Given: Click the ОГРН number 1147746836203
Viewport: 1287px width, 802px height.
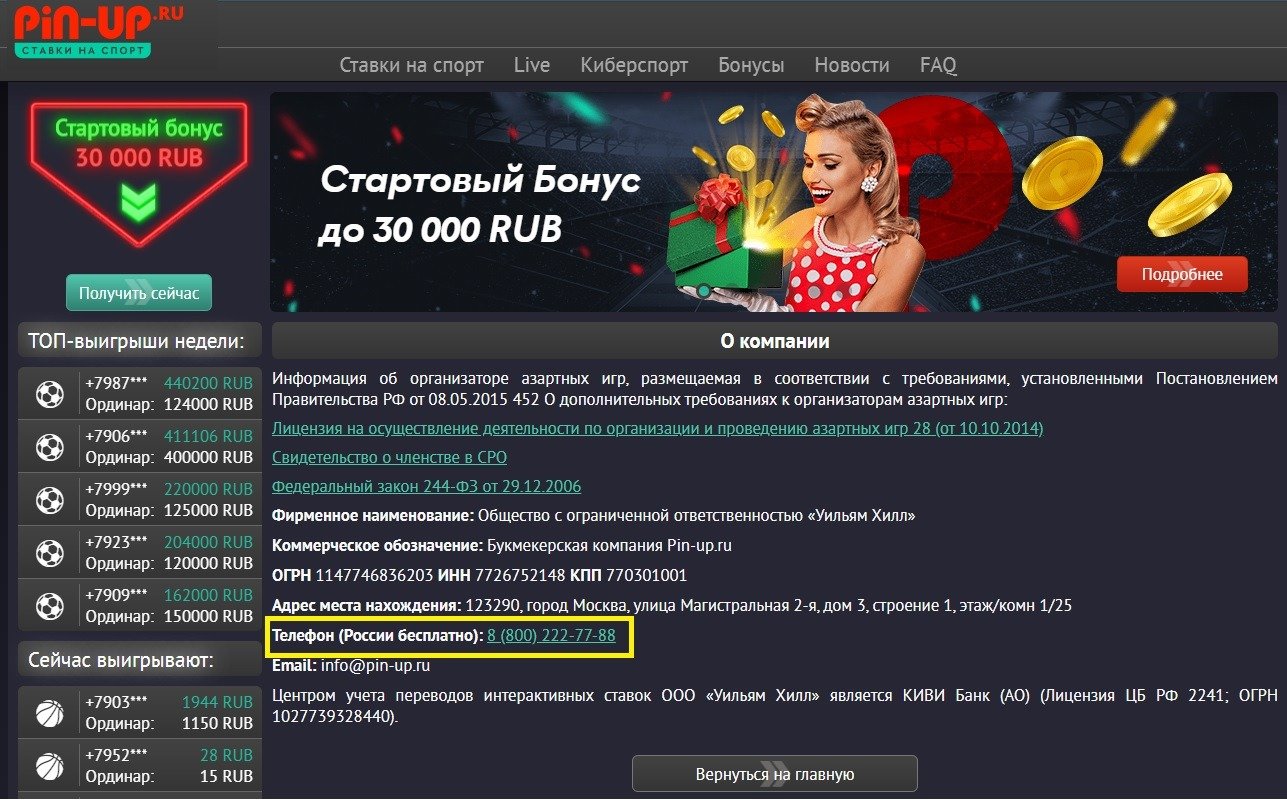Looking at the screenshot, I should (374, 576).
